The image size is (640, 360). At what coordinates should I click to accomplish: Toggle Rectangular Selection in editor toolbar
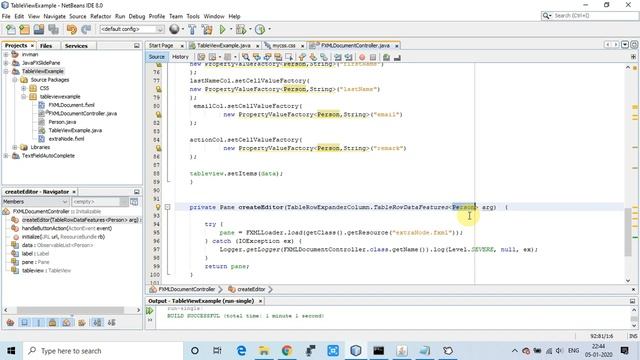[289, 57]
